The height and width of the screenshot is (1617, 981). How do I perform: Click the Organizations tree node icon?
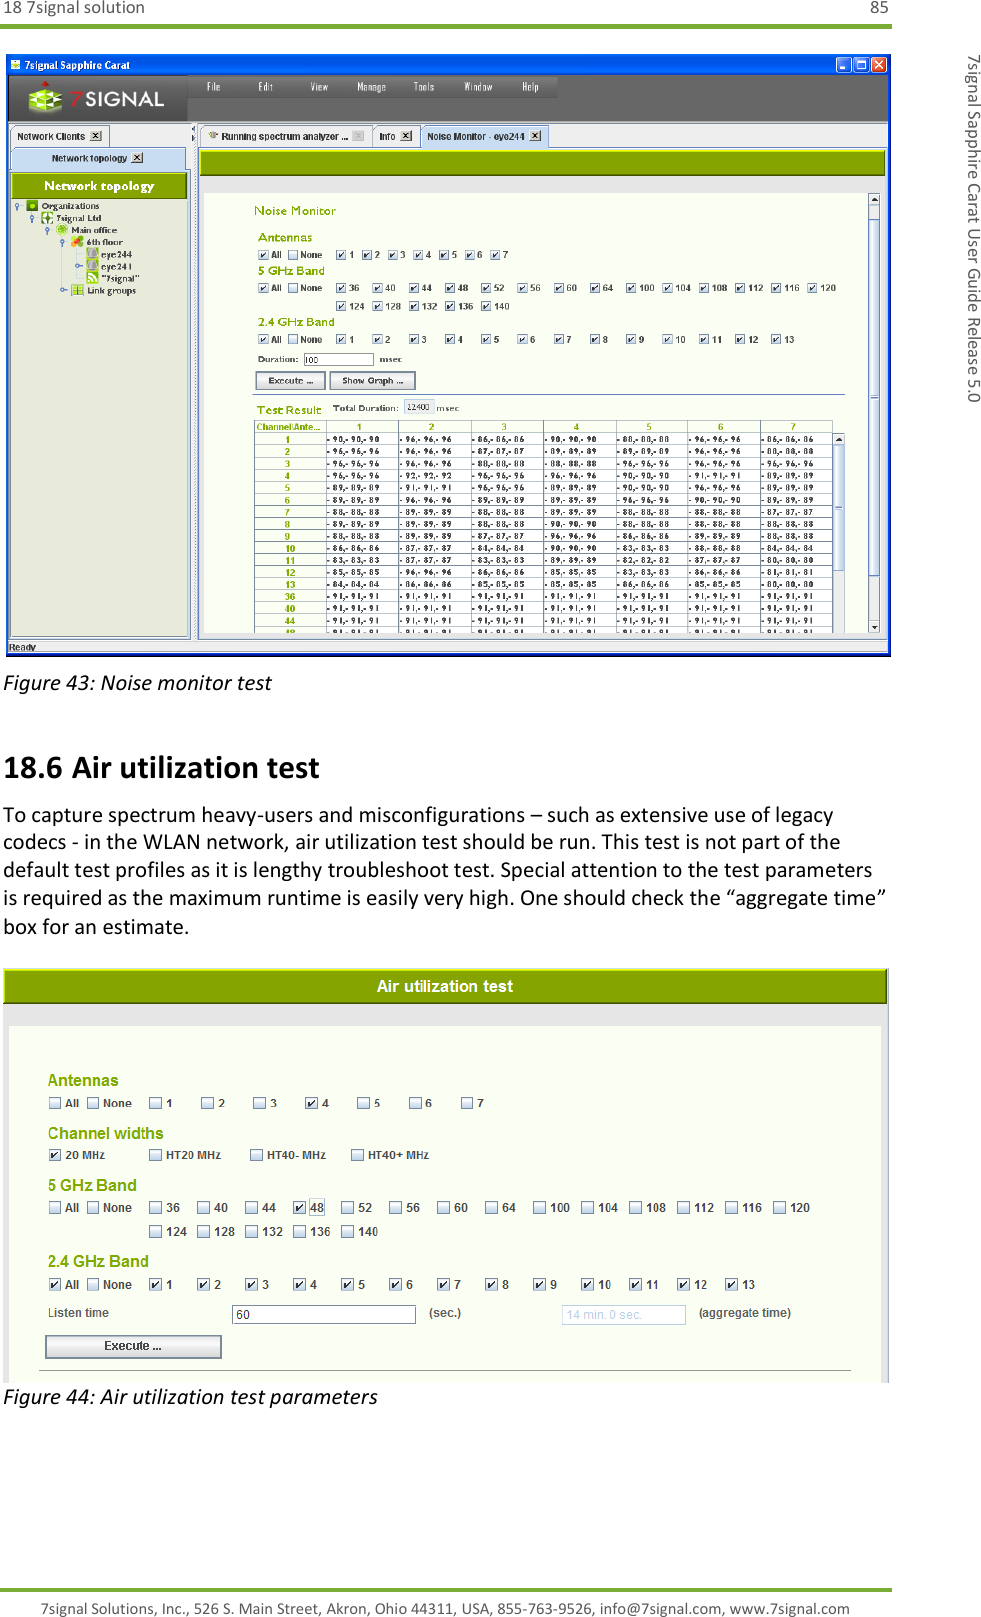click(x=32, y=206)
